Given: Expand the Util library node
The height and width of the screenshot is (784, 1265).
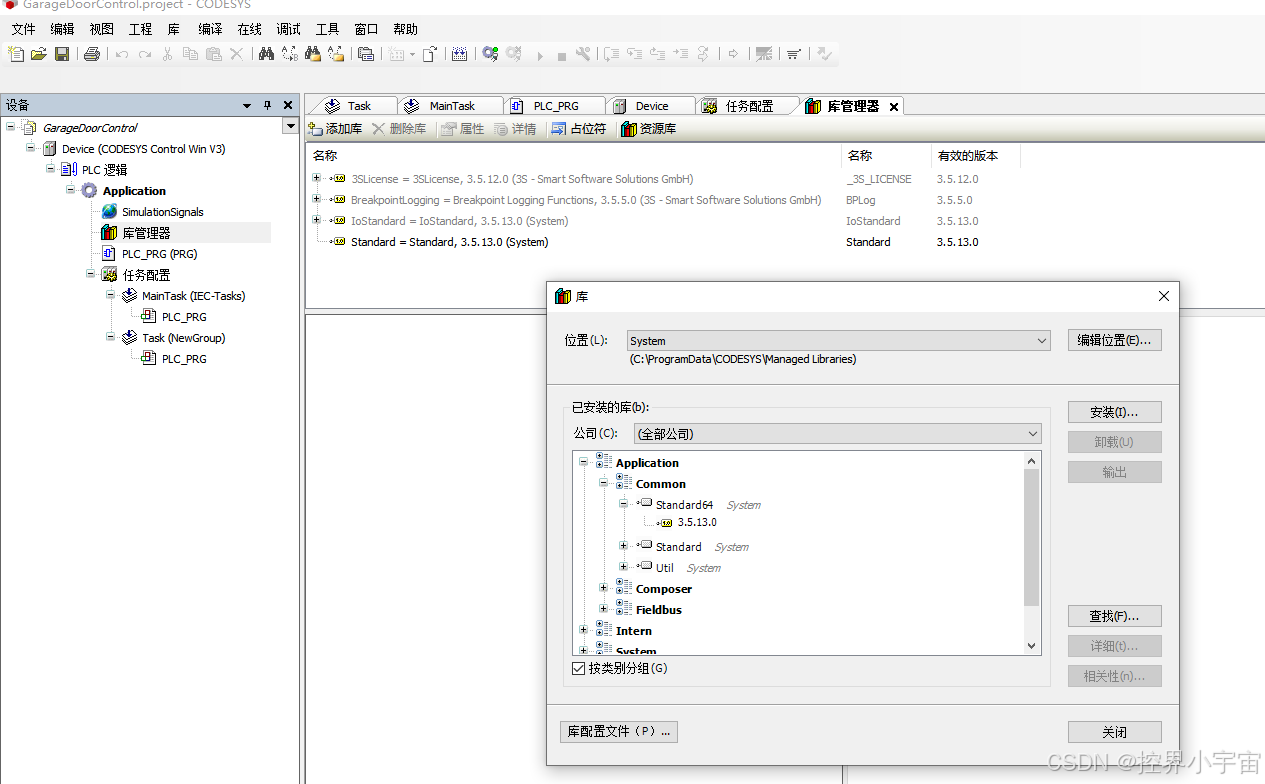Looking at the screenshot, I should coord(623,567).
